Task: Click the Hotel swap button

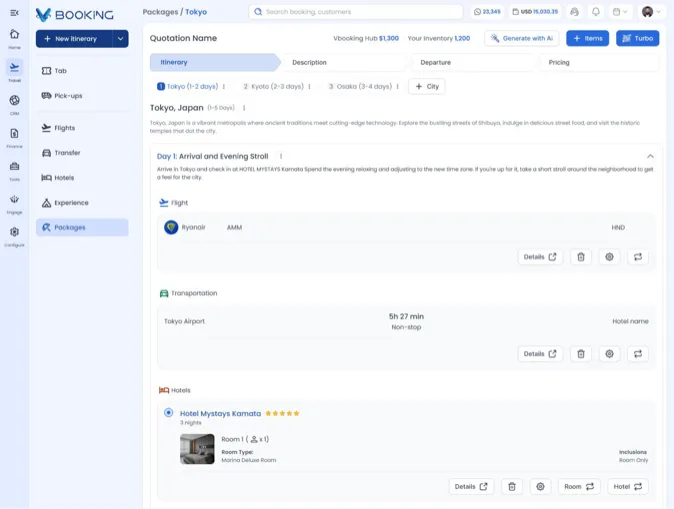Action: 628,487
